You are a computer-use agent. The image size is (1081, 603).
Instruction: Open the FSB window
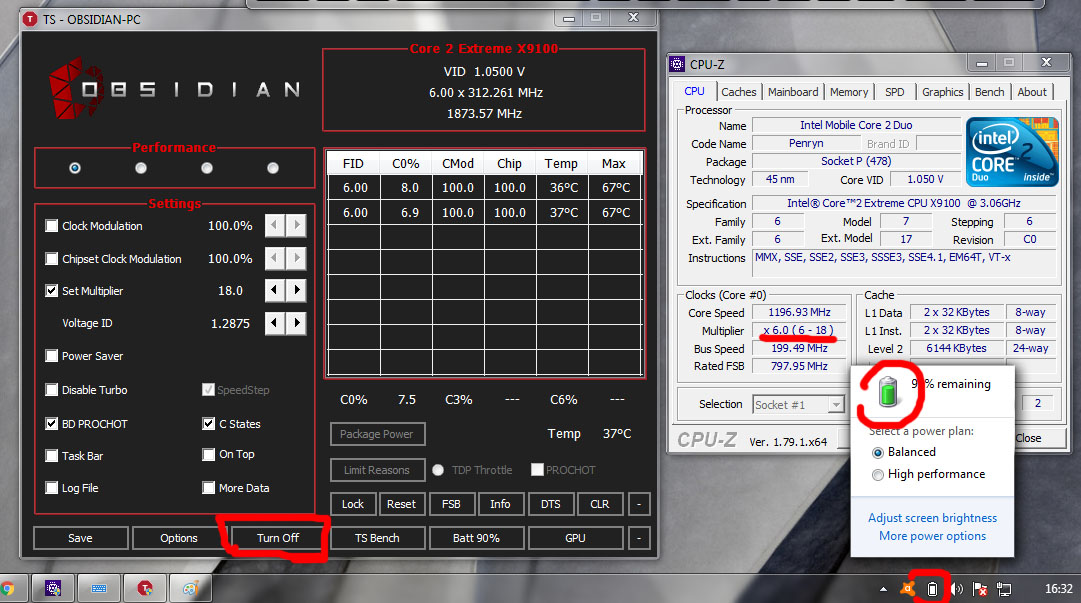(x=452, y=504)
